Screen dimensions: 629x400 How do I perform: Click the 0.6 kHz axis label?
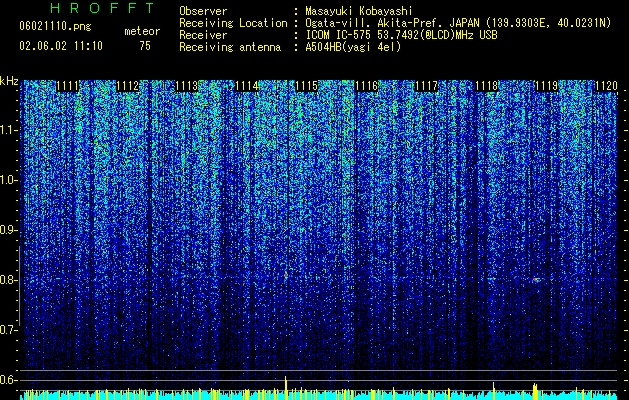click(8, 380)
